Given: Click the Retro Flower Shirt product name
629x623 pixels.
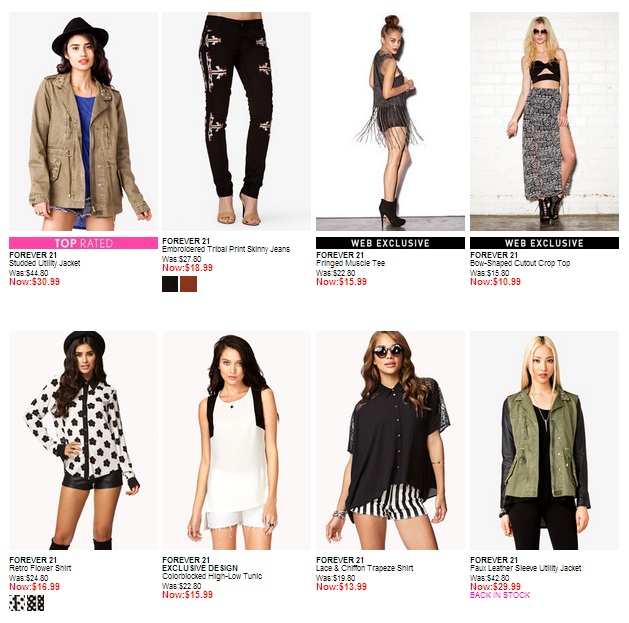Looking at the screenshot, I should click(x=40, y=568).
